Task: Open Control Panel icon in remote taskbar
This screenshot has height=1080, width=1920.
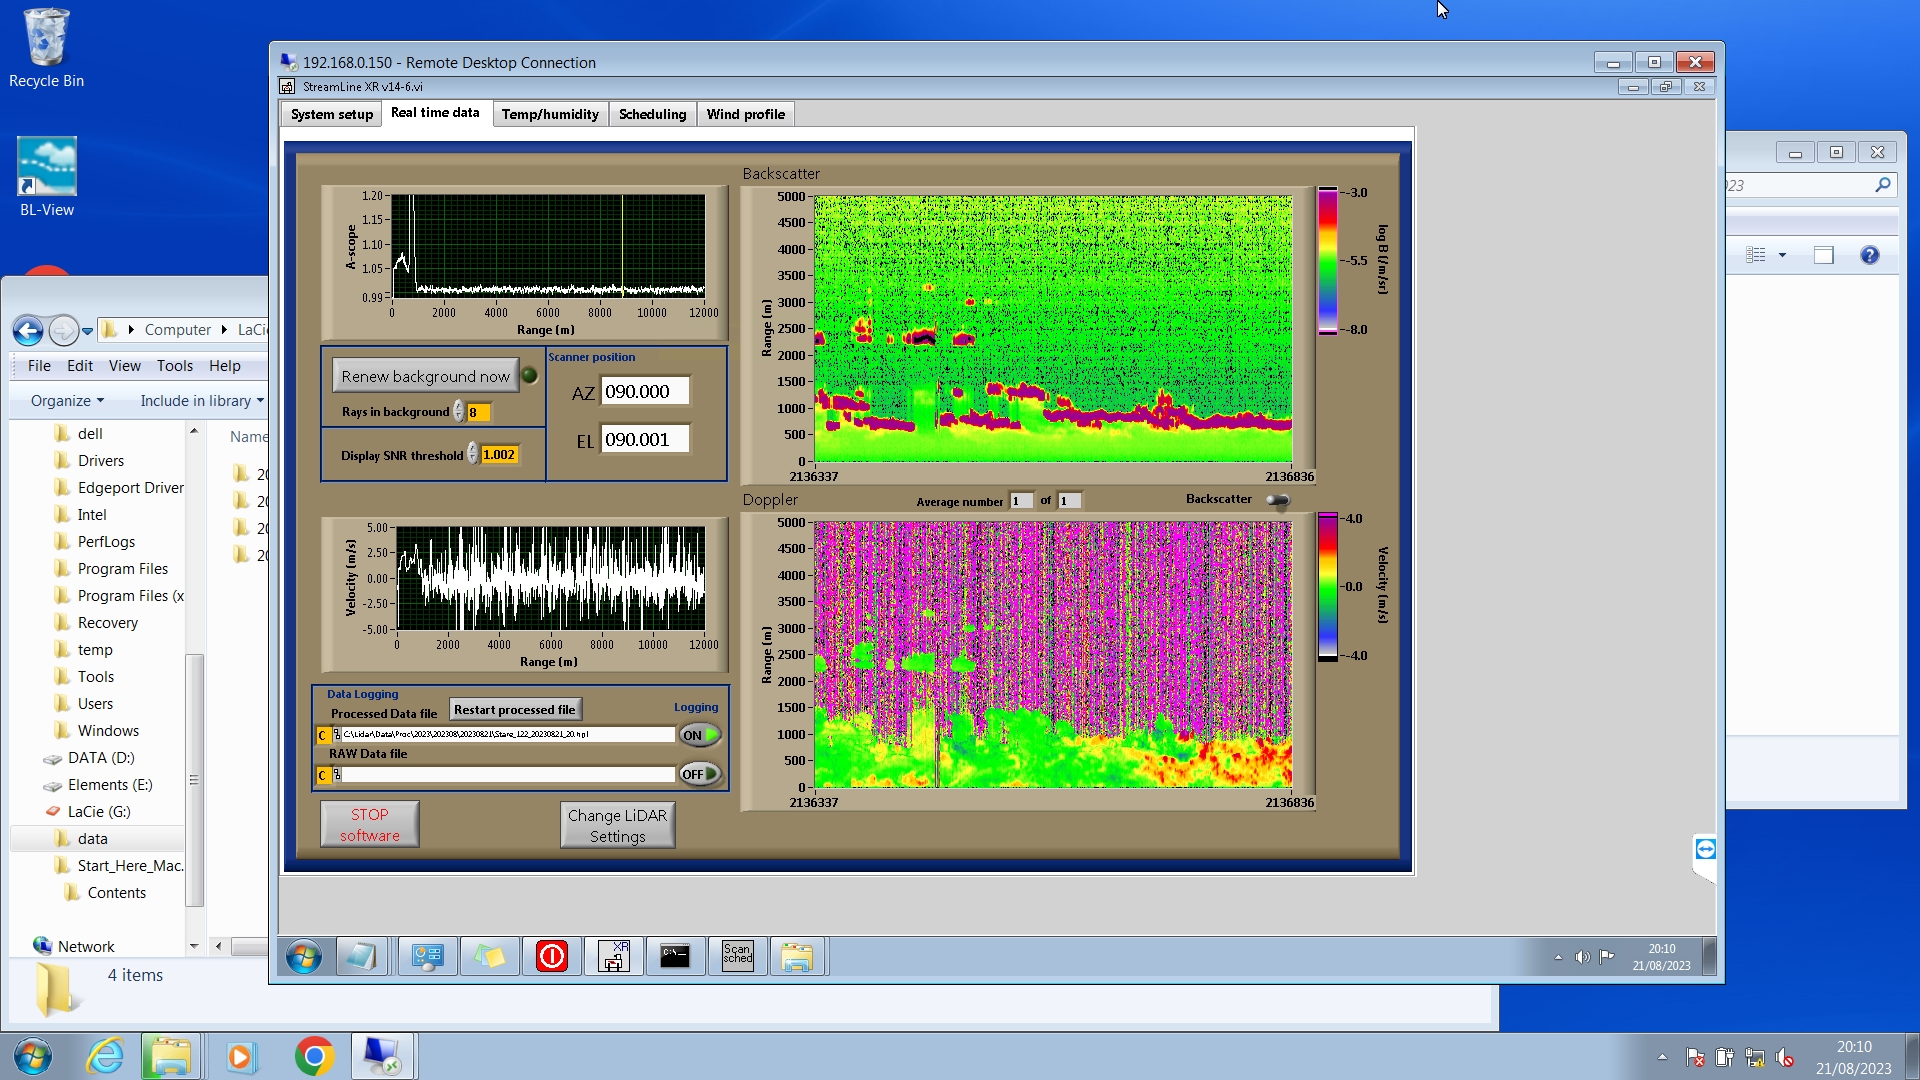Action: [x=427, y=957]
